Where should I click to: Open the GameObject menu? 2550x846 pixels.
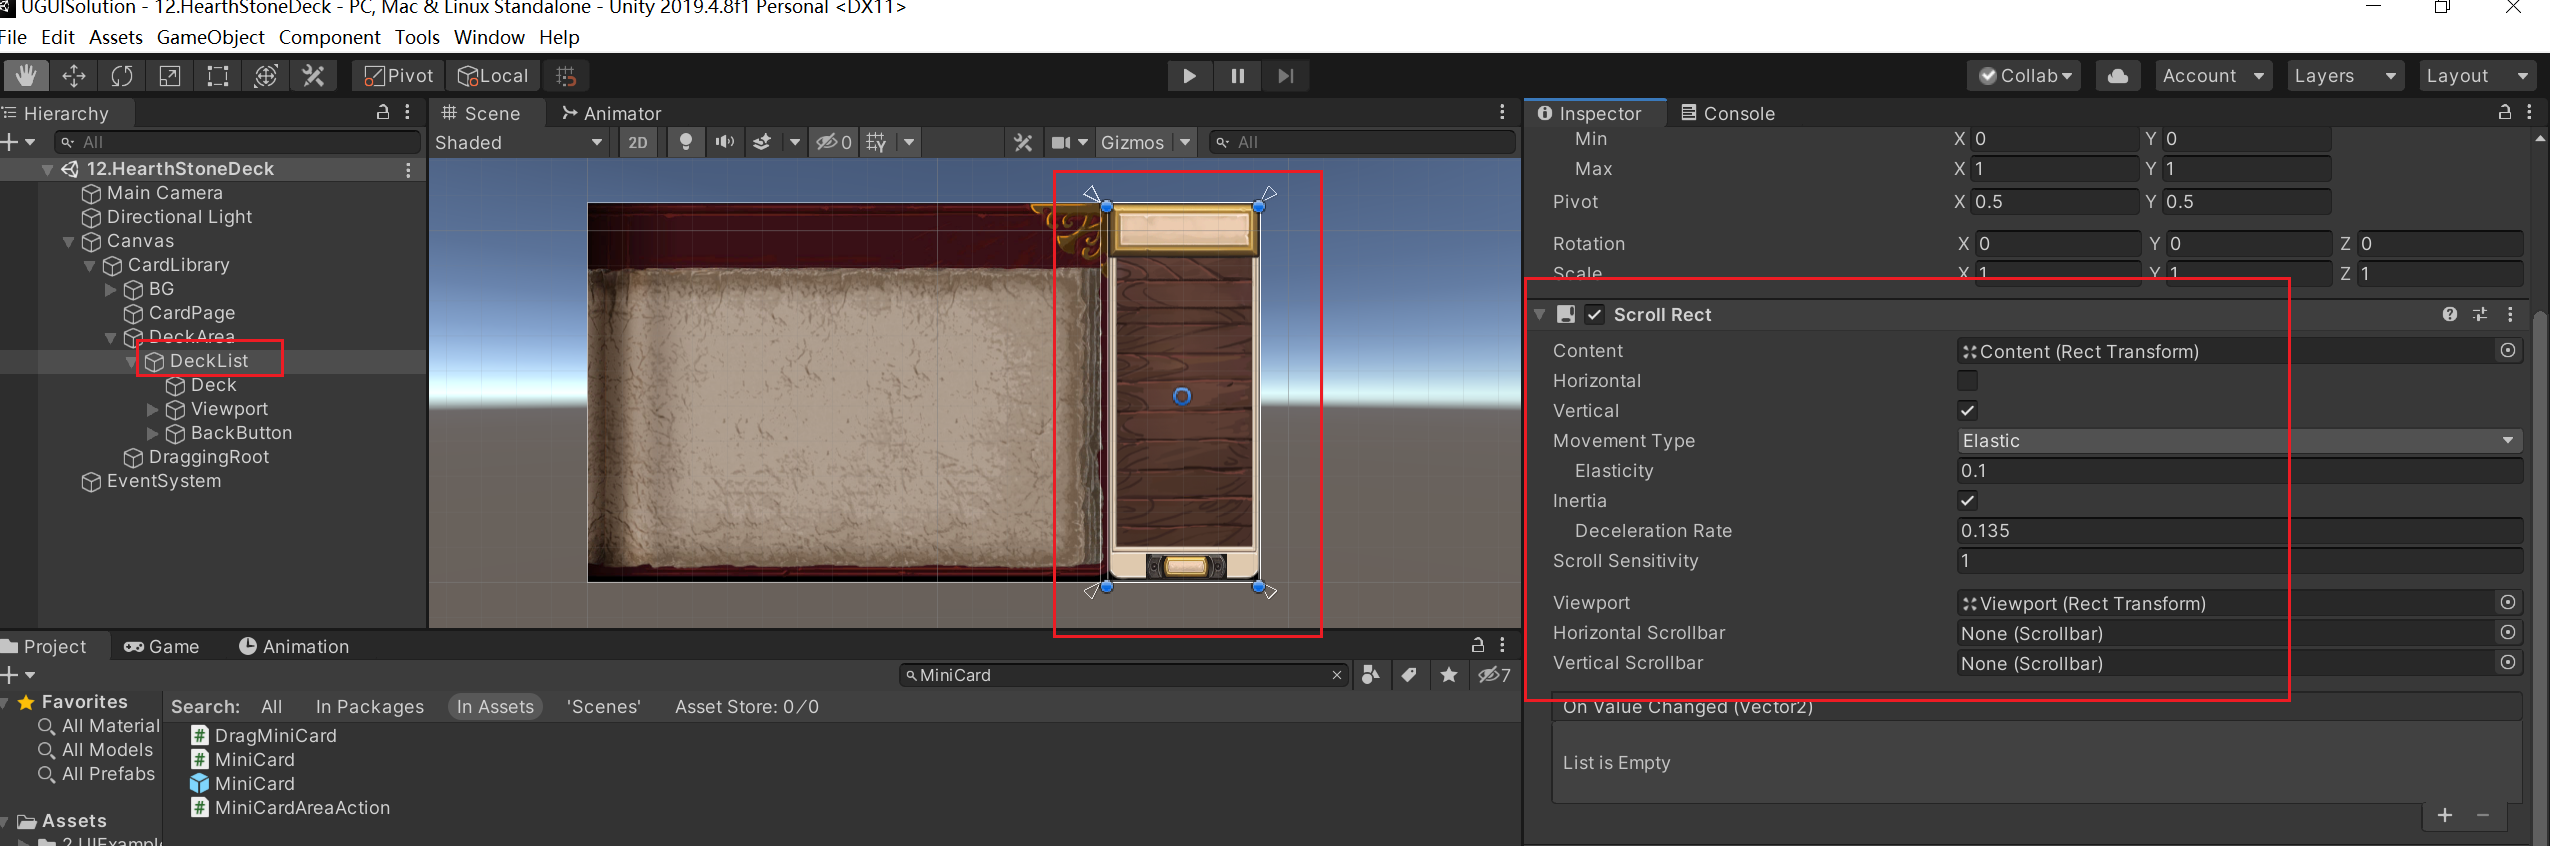[x=210, y=37]
